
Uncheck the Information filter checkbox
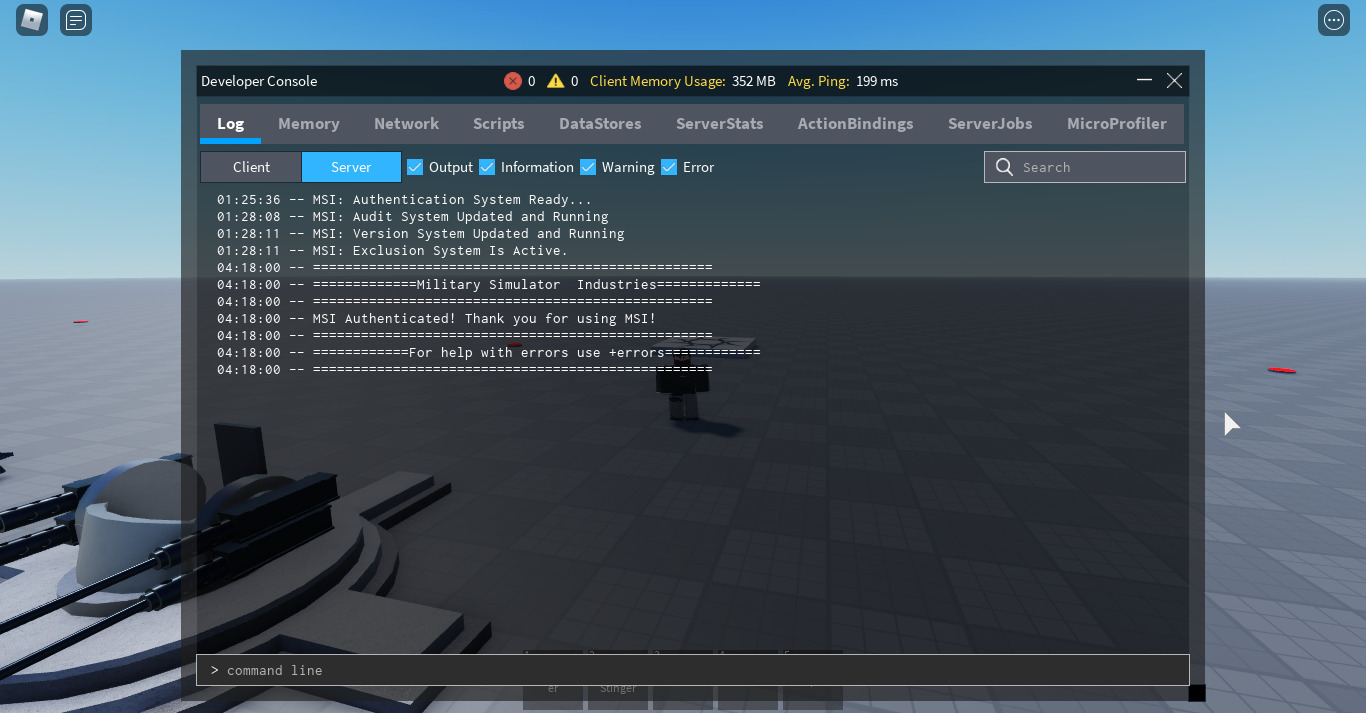click(x=487, y=167)
